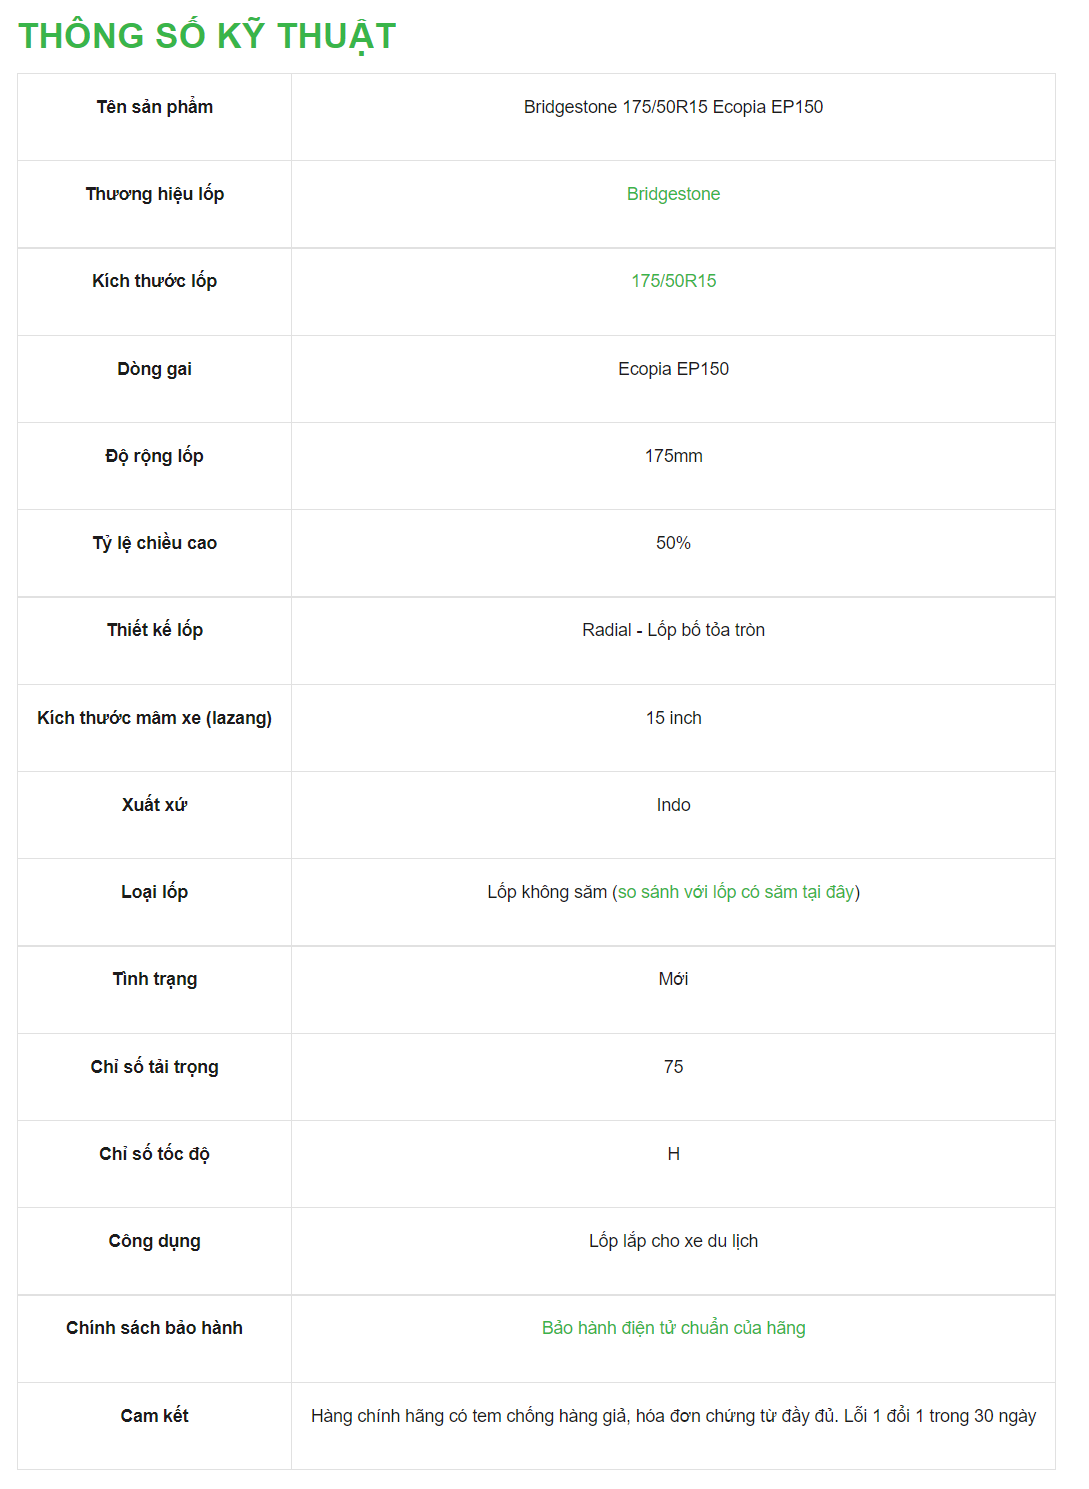The height and width of the screenshot is (1489, 1089).
Task: Click the THÔNG SỐ KỸ THUẬT heading
Action: pyautogui.click(x=207, y=36)
